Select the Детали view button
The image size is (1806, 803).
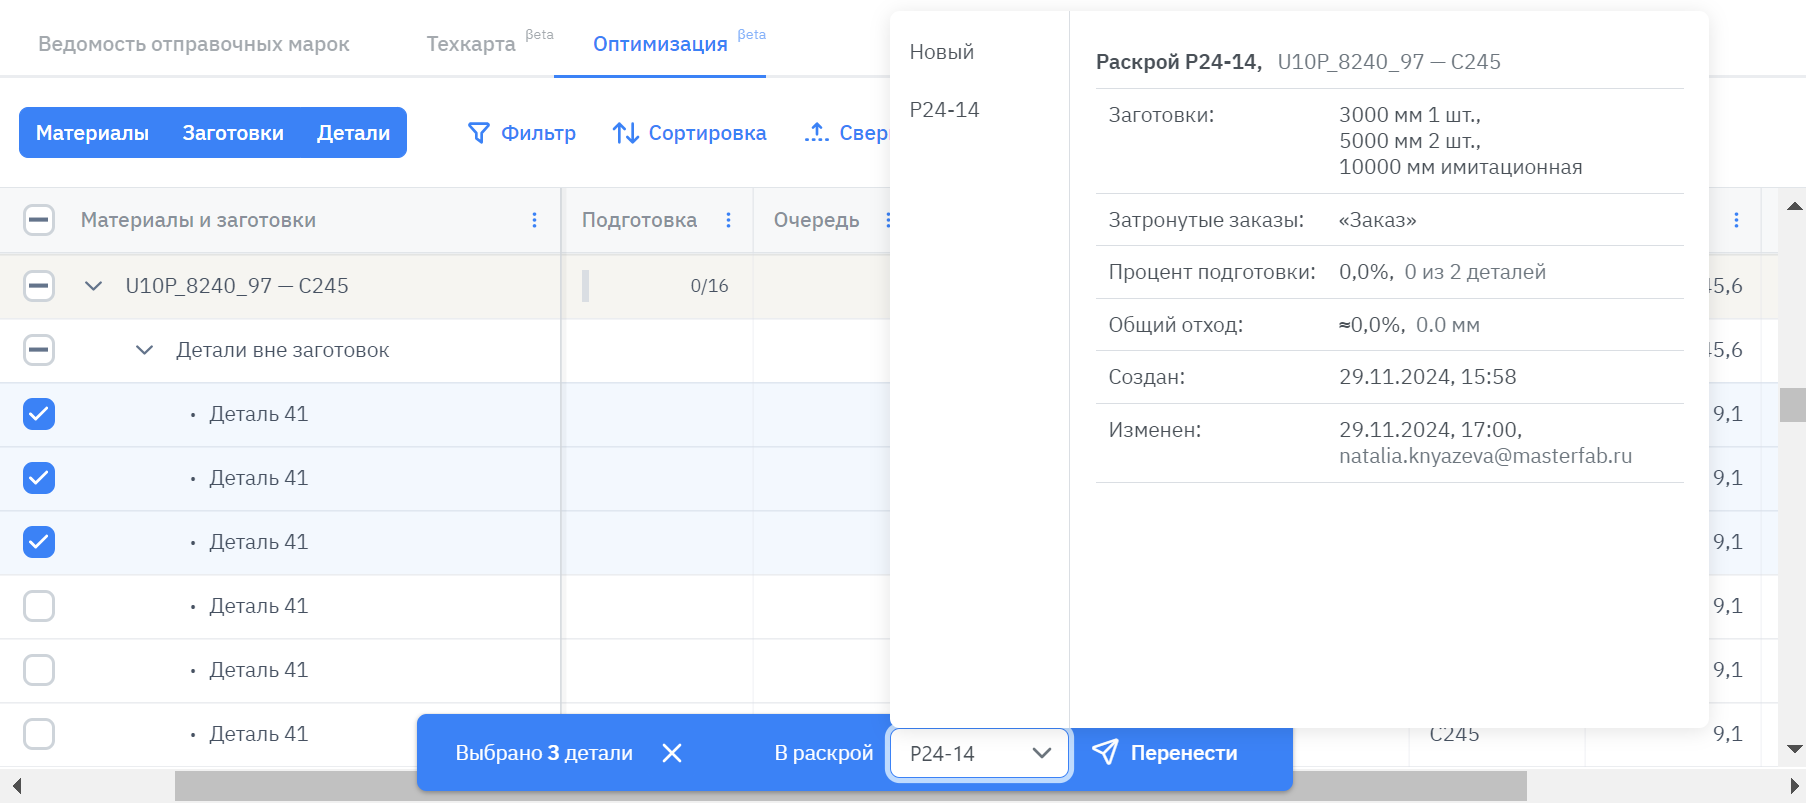pos(353,133)
